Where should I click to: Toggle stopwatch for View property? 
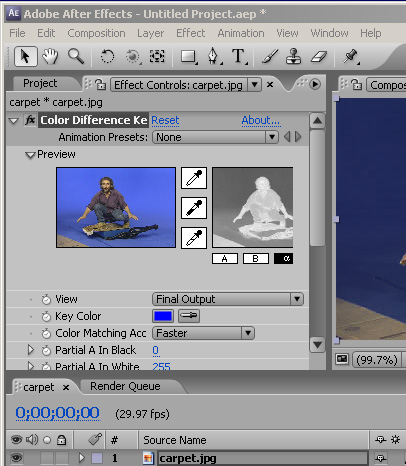click(46, 299)
